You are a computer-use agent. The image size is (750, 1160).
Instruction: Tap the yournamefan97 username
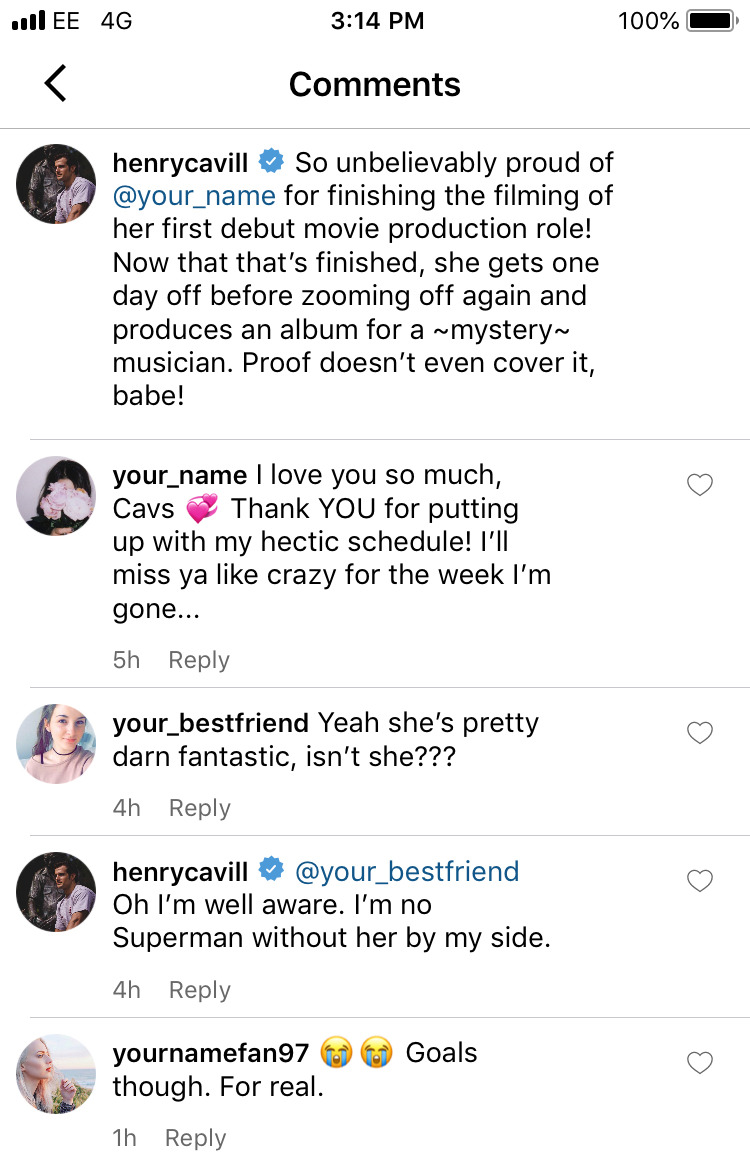tap(211, 1053)
